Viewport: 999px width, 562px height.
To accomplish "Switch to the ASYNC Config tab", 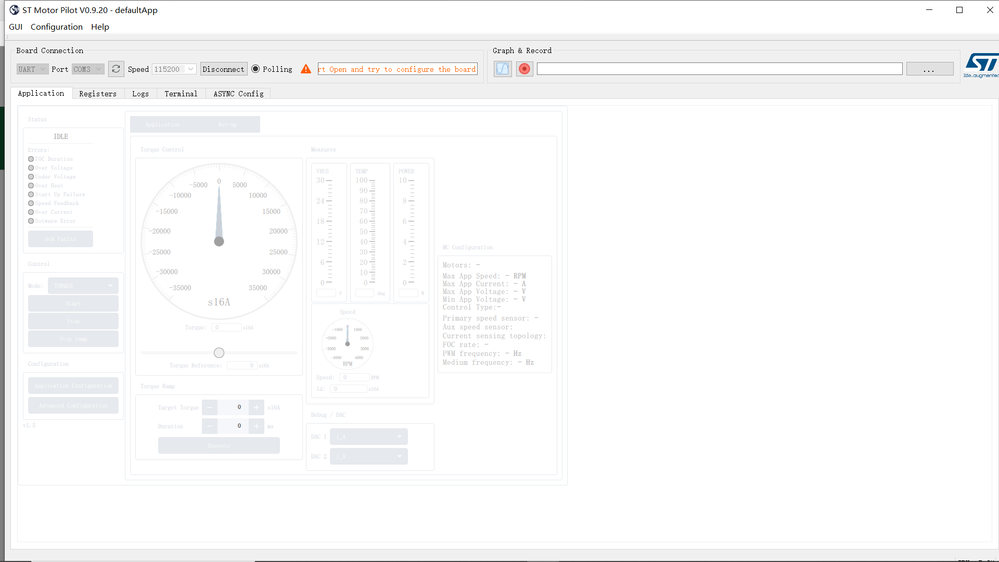I will tap(238, 94).
